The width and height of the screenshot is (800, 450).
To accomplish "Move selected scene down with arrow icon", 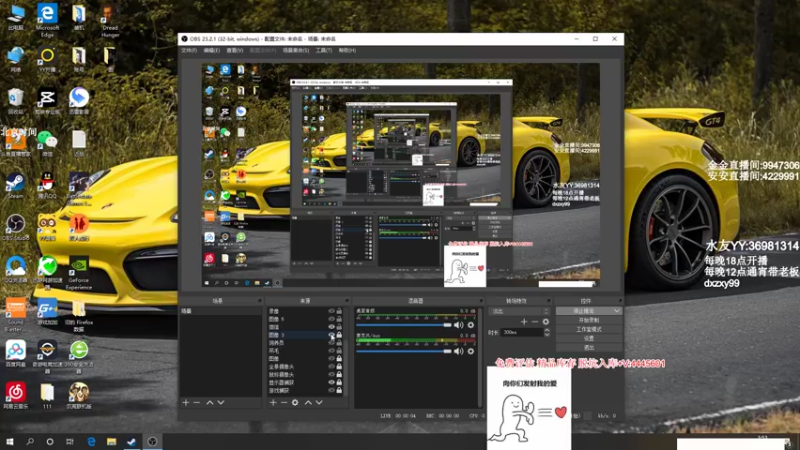I will 221,402.
